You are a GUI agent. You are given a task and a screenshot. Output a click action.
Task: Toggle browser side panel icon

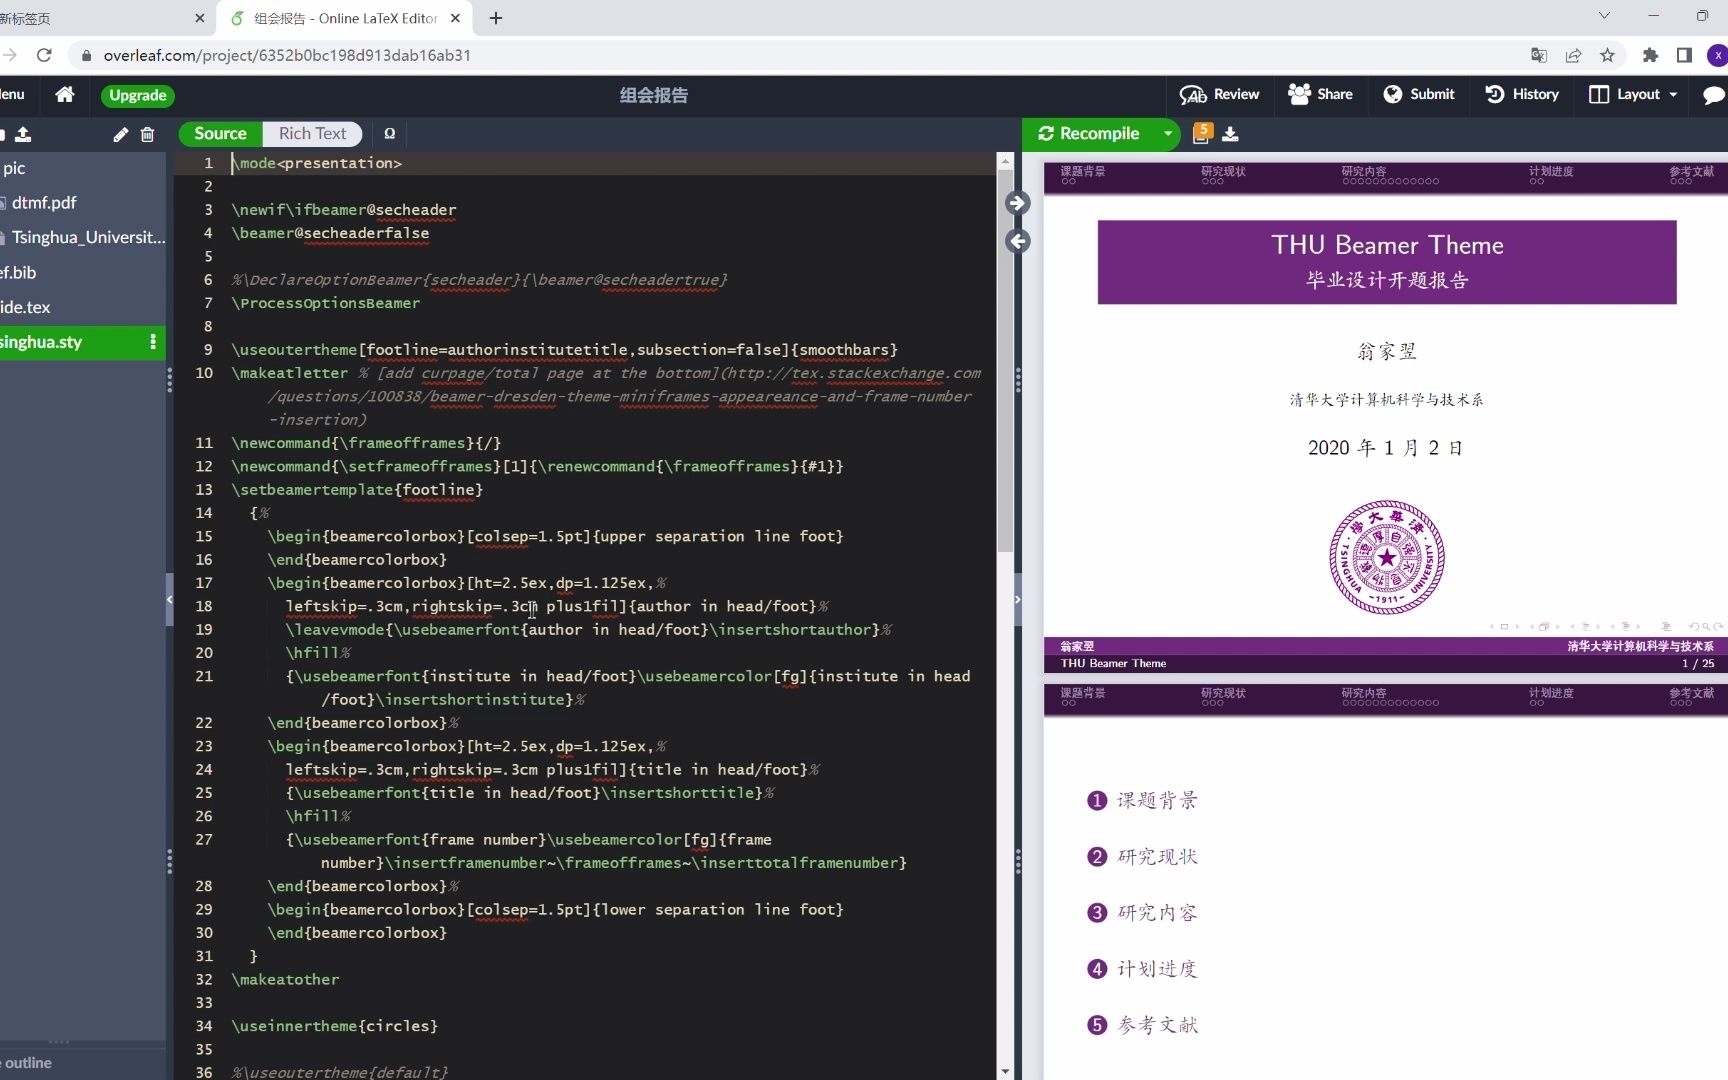[x=1684, y=55]
